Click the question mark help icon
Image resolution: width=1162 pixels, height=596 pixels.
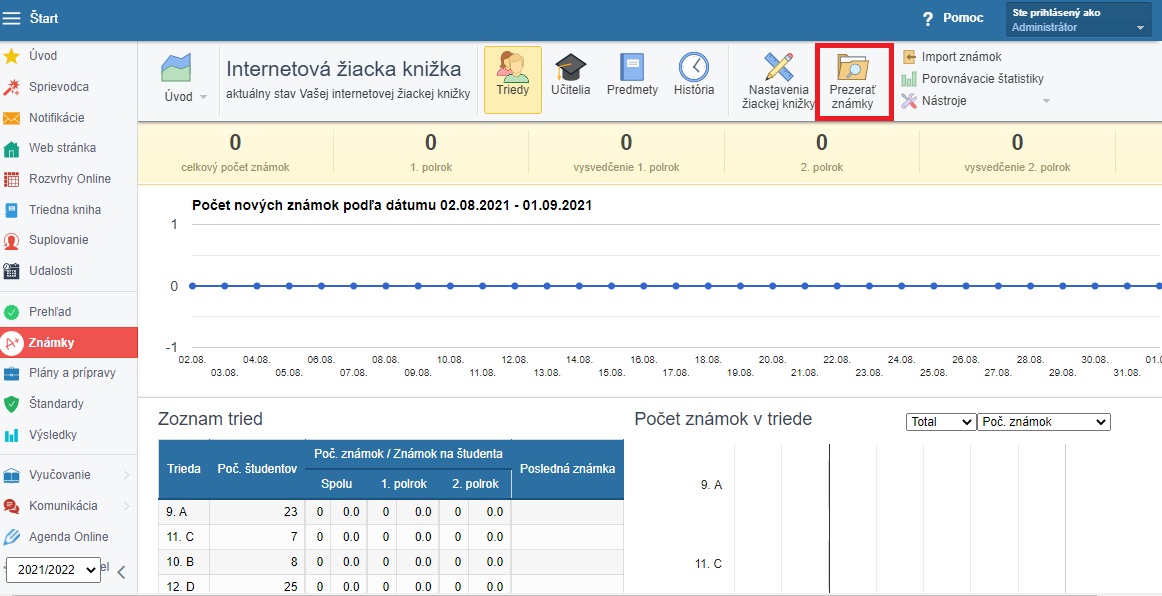pos(927,19)
